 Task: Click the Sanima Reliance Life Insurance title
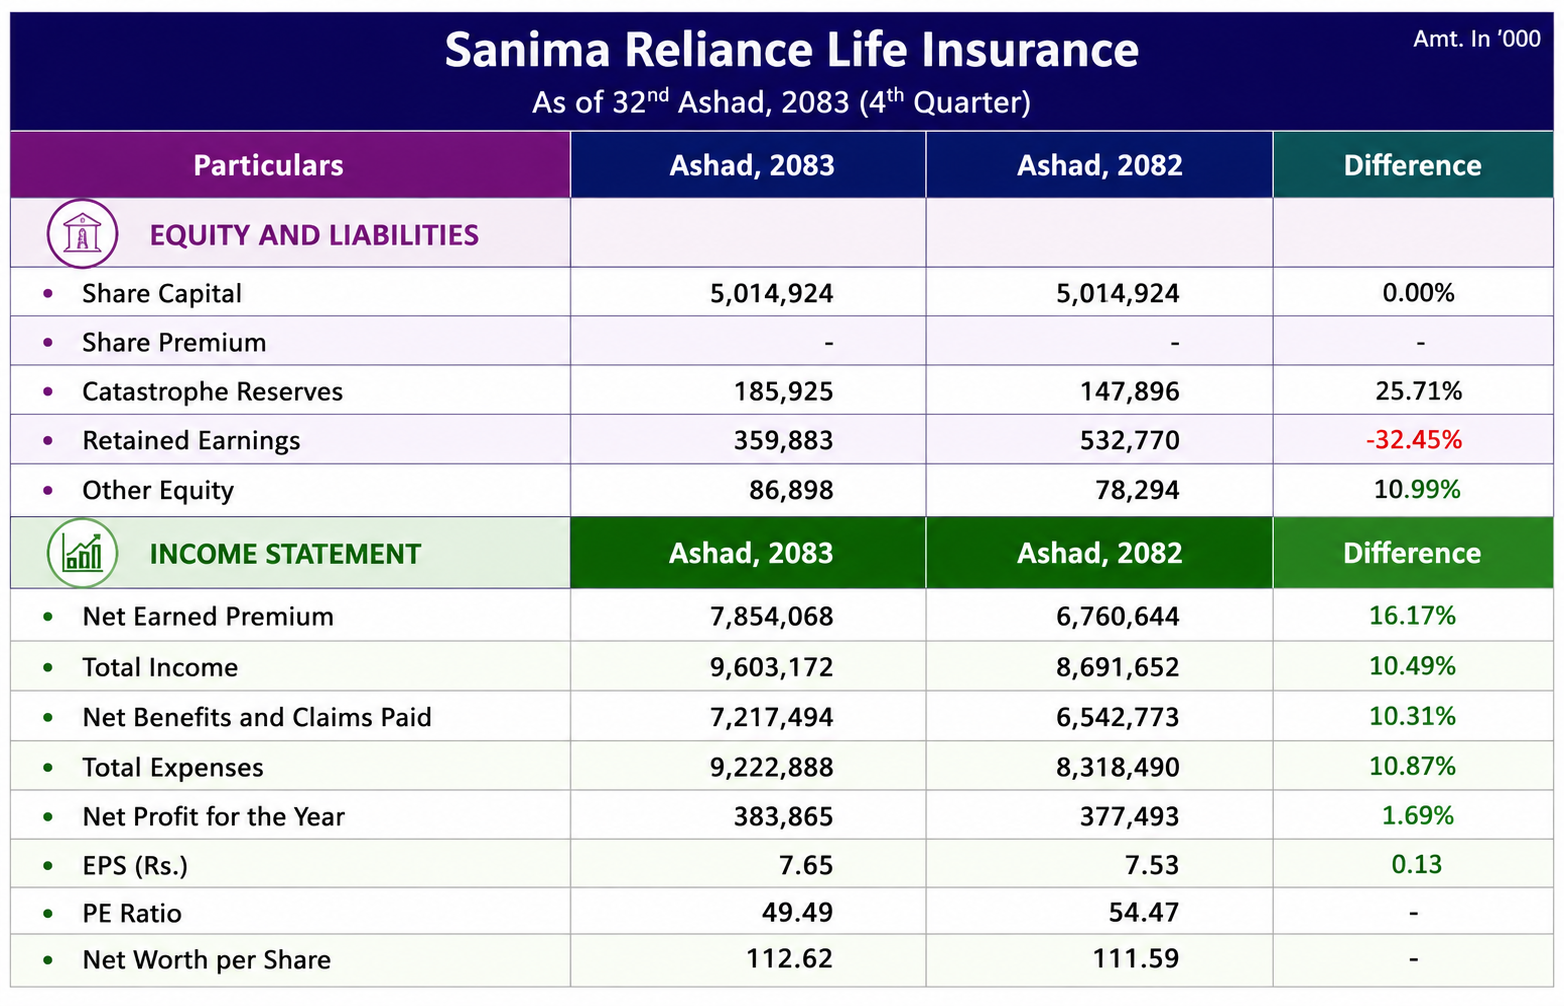tap(791, 50)
